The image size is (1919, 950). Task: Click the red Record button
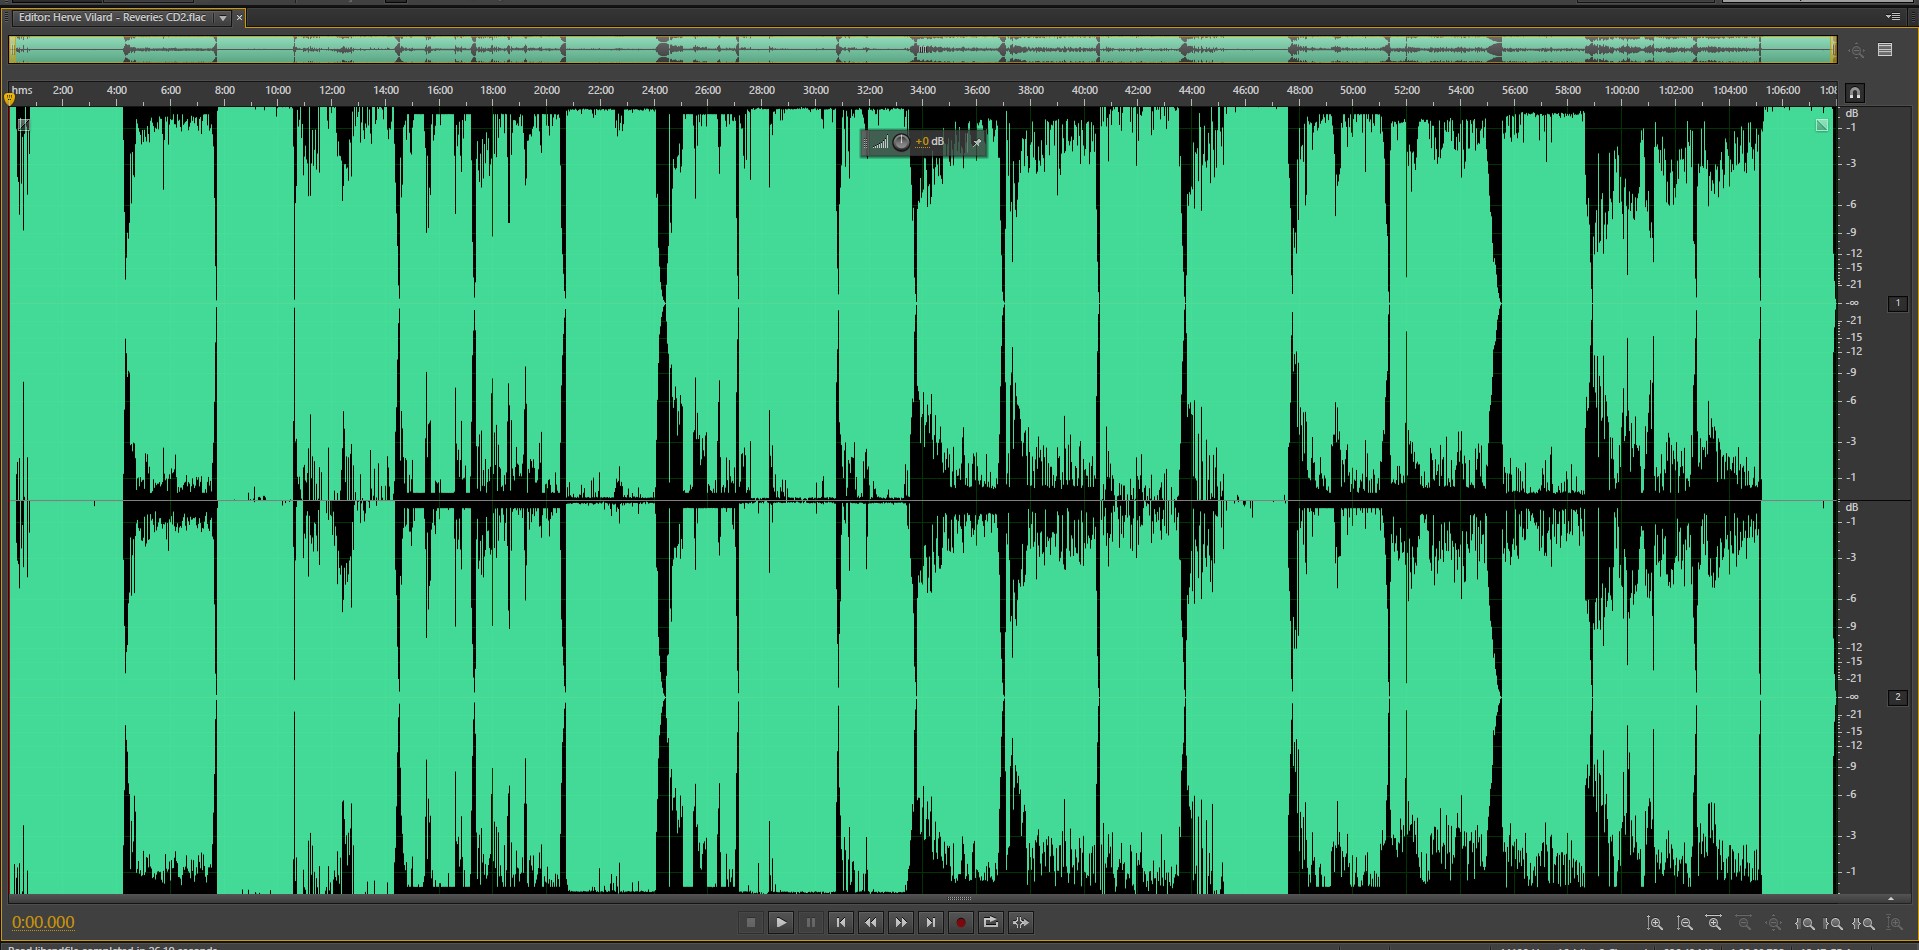(960, 923)
